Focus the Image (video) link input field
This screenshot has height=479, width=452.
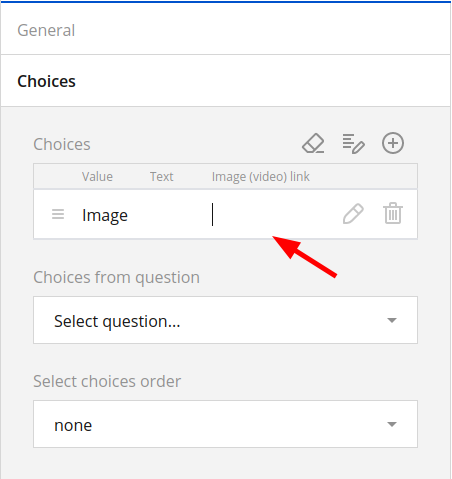click(272, 215)
